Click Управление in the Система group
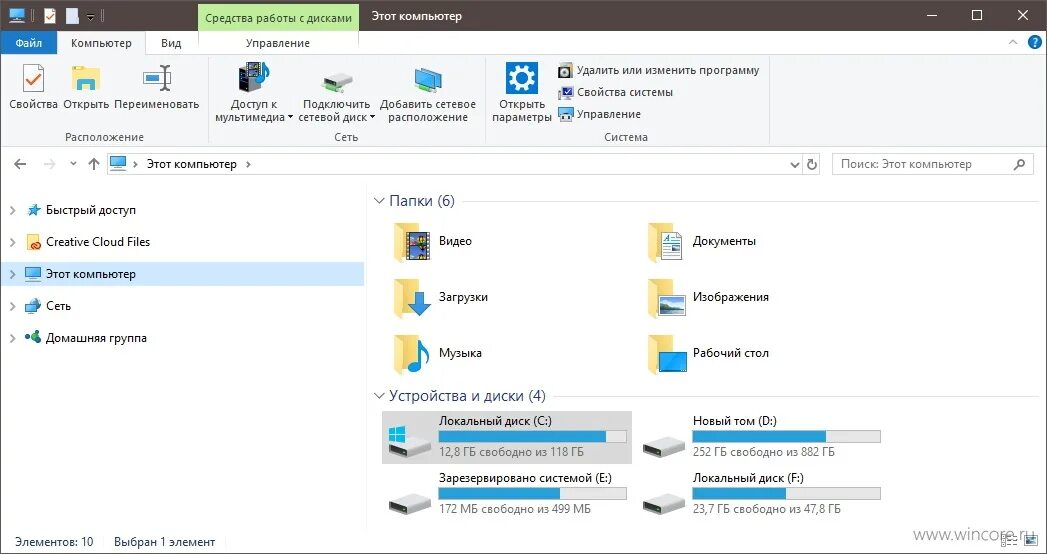Viewport: 1047px width, 554px height. tap(600, 114)
